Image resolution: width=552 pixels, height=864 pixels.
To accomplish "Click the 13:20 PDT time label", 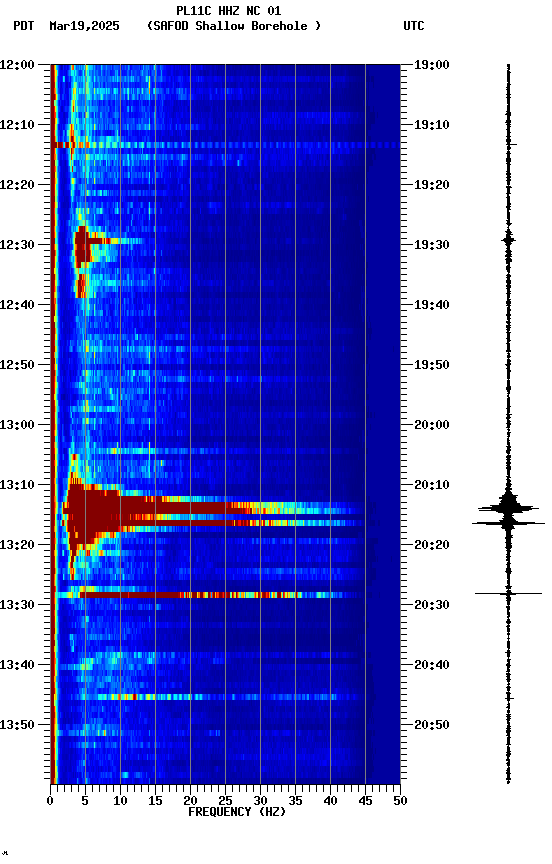I will [17, 545].
